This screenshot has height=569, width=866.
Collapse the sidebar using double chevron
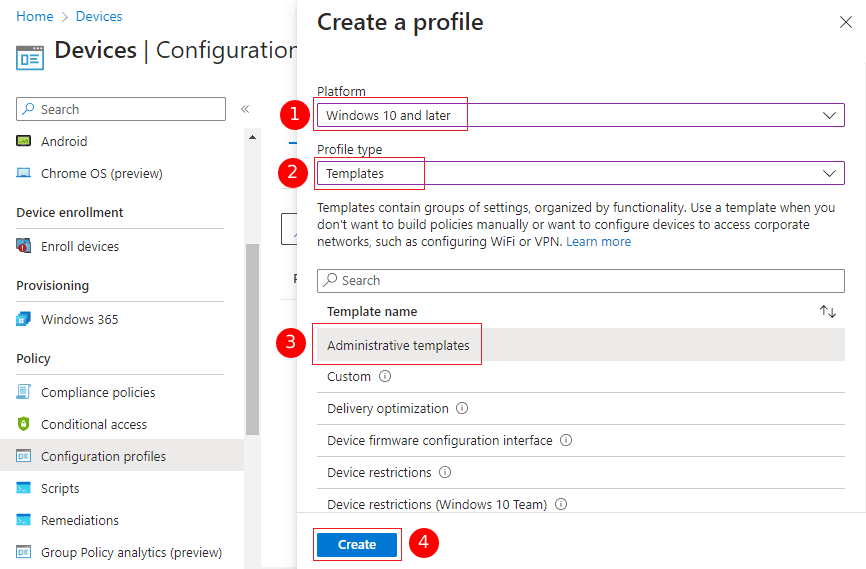244,109
